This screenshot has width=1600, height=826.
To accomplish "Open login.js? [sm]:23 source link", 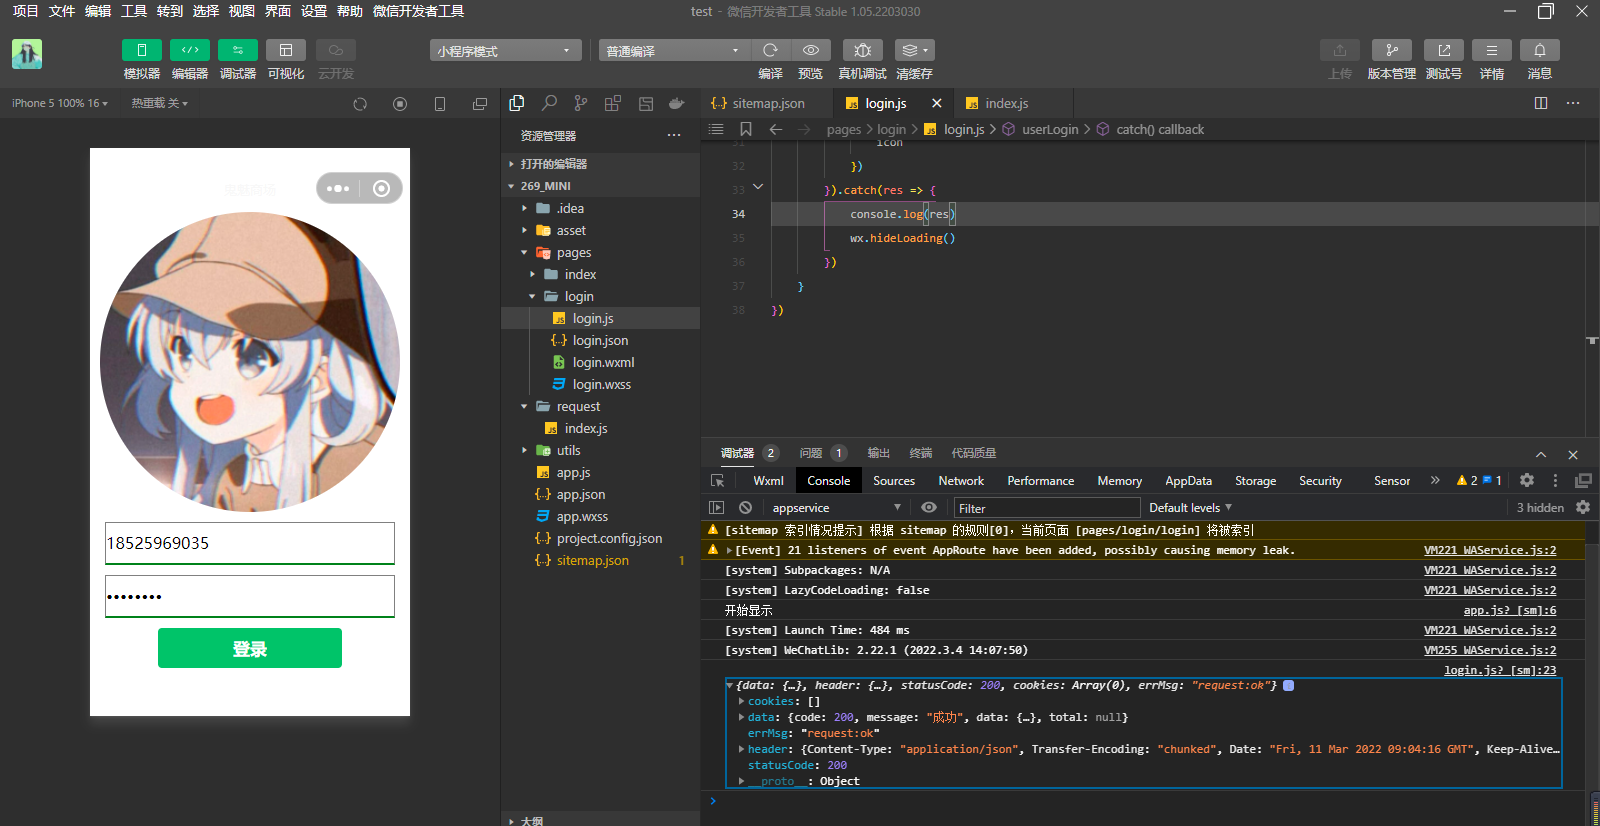I will tap(1500, 670).
